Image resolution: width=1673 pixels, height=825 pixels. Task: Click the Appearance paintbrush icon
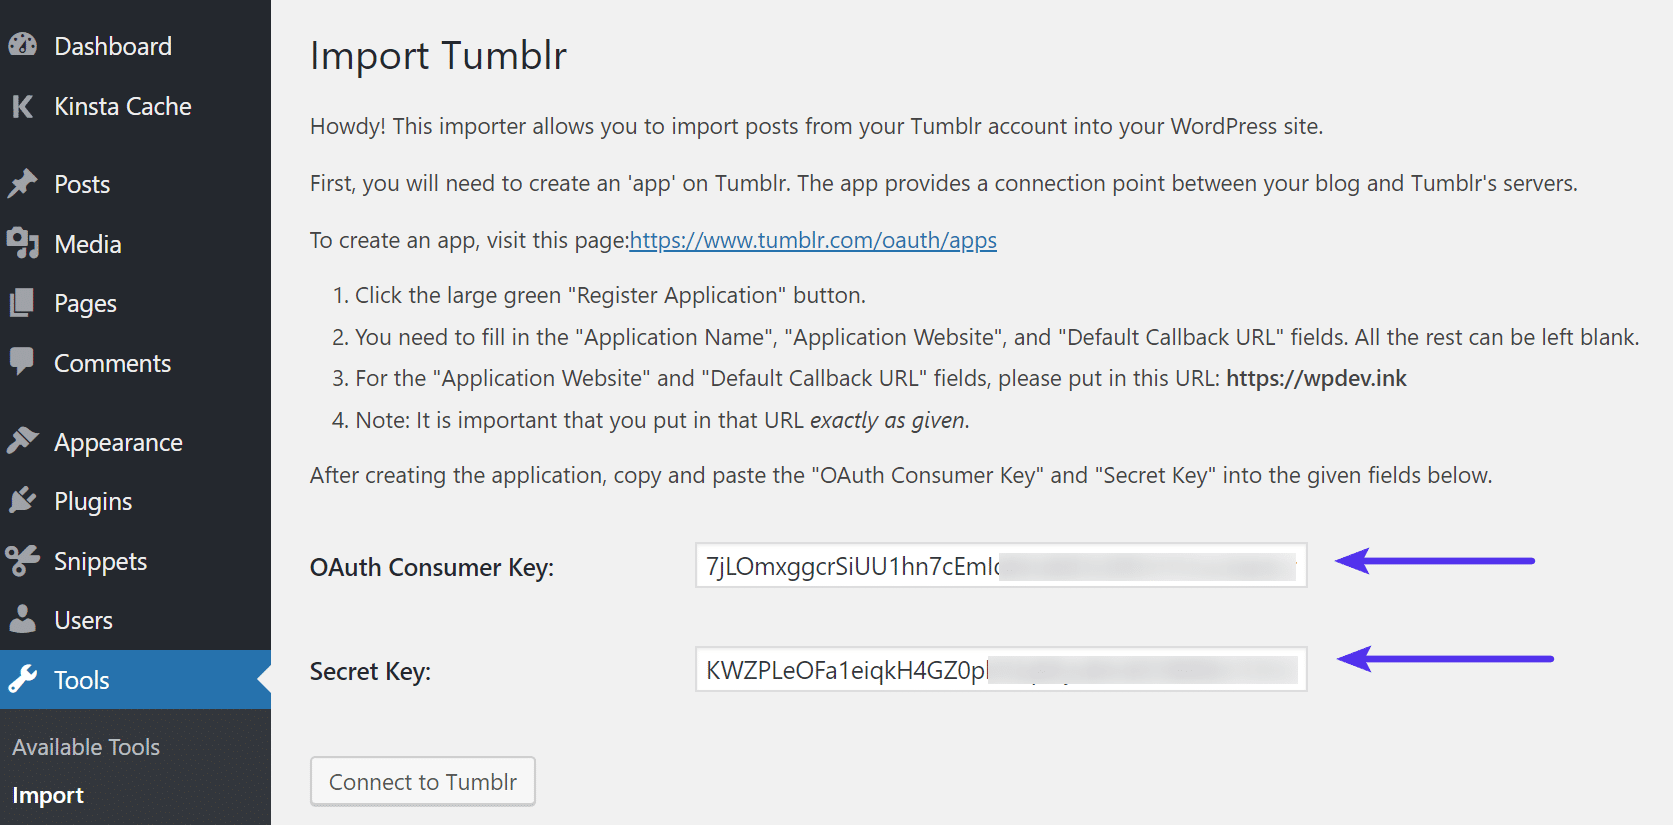[22, 441]
